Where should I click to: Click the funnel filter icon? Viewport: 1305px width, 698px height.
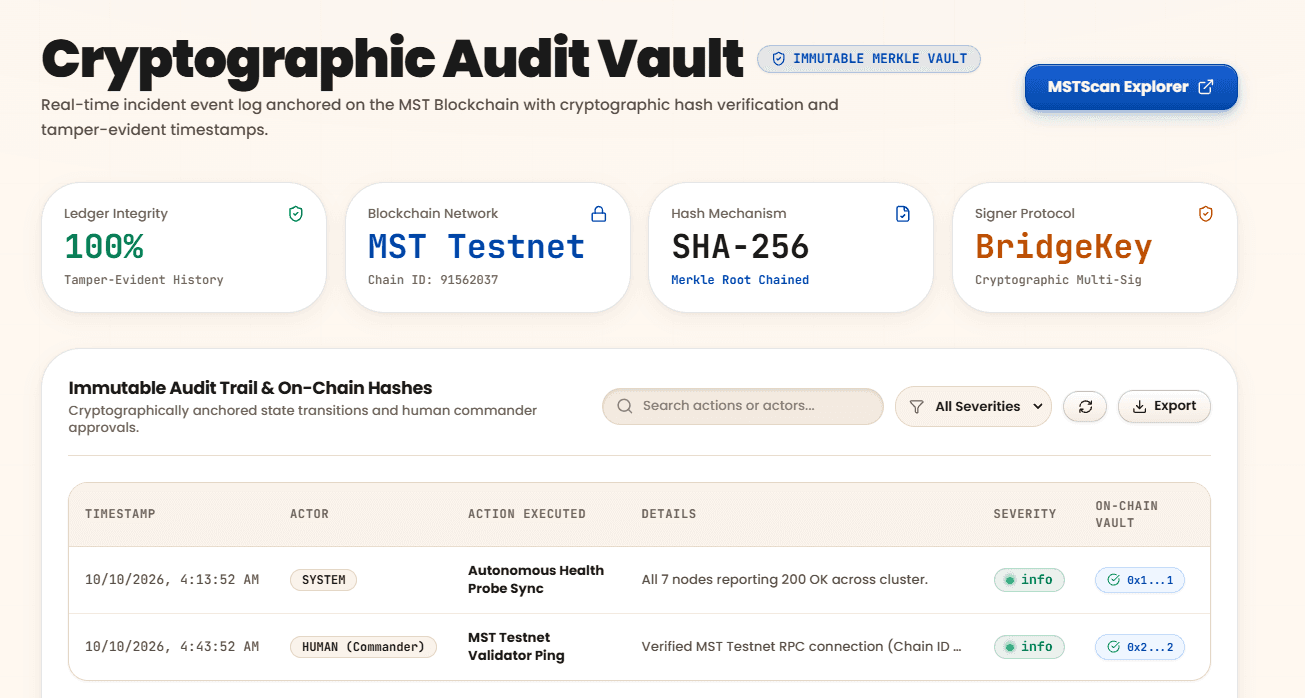(917, 407)
